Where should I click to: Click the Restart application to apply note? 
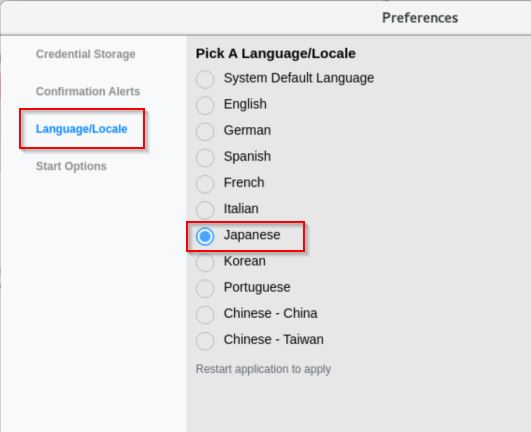[x=263, y=369]
